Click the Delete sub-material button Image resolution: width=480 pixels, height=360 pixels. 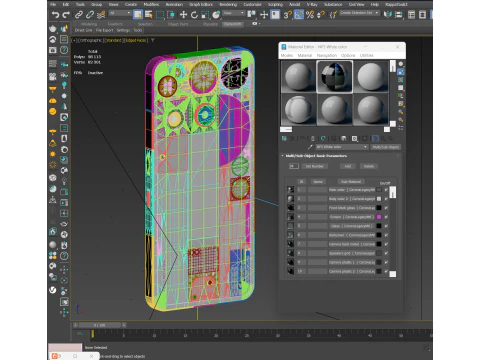pos(369,166)
